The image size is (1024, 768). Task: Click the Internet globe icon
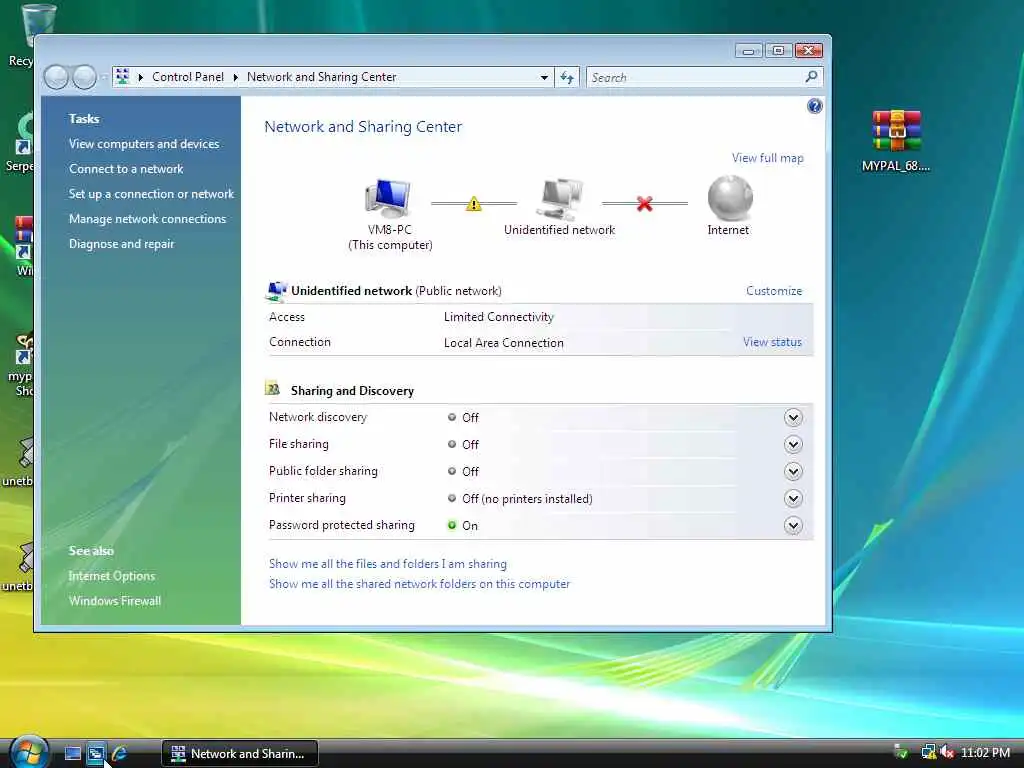[729, 198]
